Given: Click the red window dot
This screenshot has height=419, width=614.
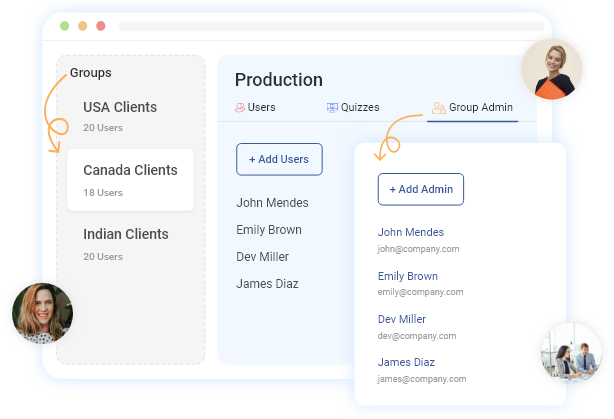Looking at the screenshot, I should point(100,26).
